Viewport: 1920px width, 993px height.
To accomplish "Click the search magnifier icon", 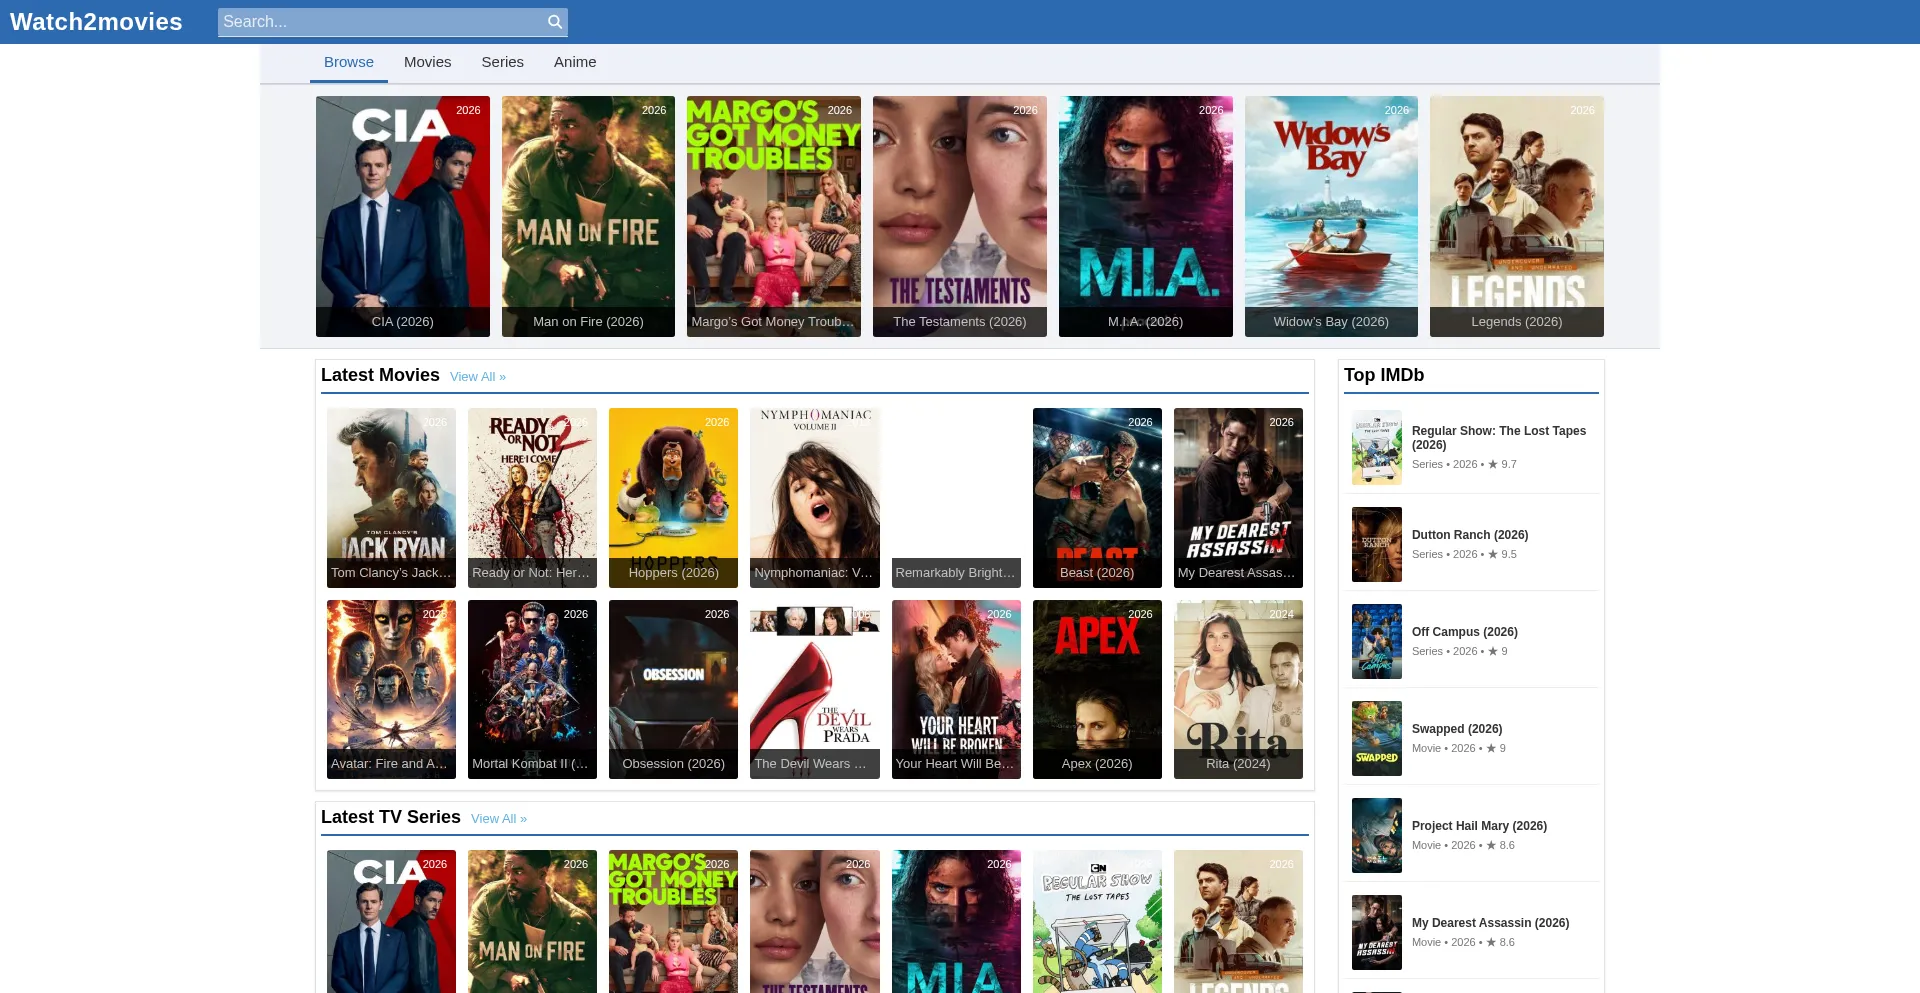I will [555, 22].
